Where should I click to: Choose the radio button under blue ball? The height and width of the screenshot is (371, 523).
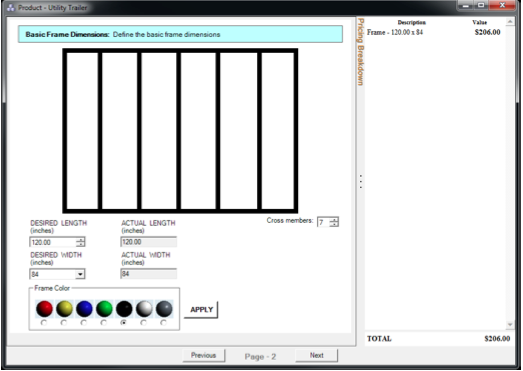click(x=84, y=323)
